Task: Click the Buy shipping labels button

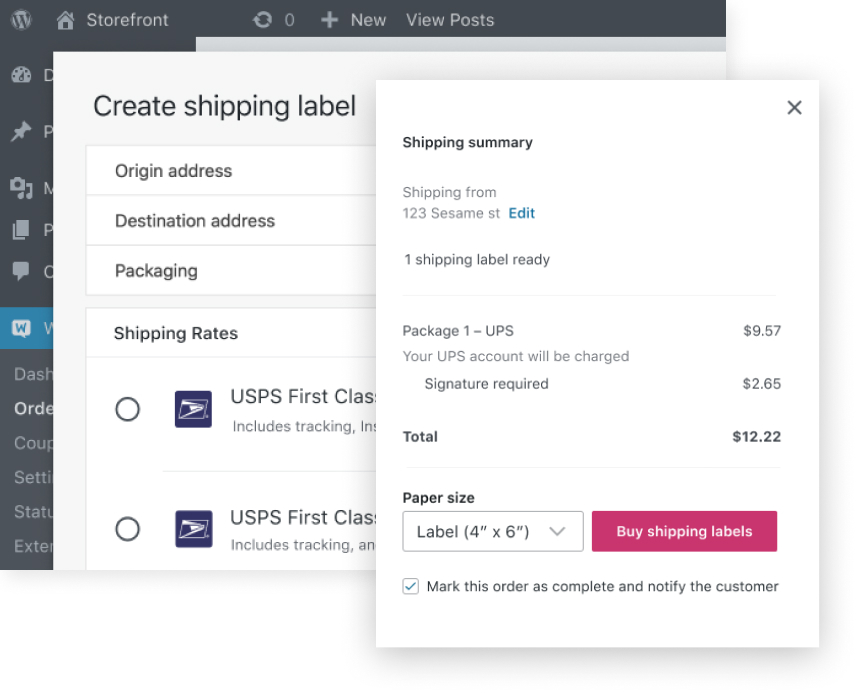Action: pos(684,531)
